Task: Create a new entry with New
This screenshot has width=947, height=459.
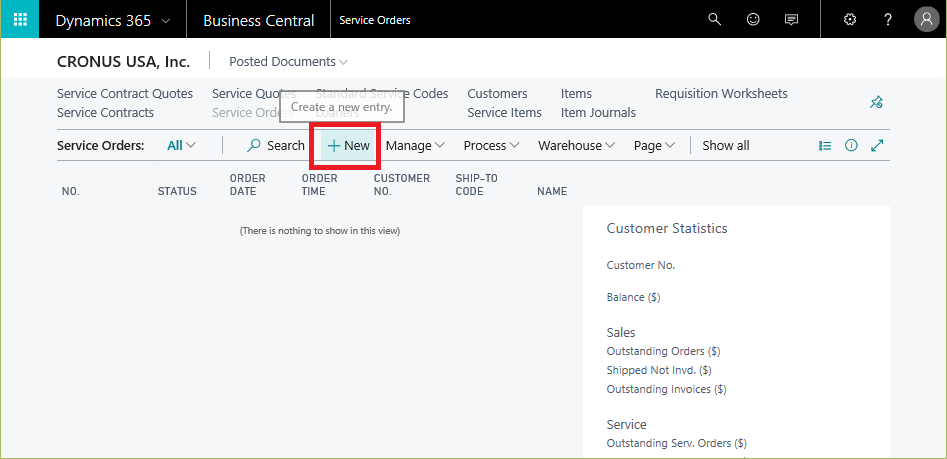Action: [348, 146]
